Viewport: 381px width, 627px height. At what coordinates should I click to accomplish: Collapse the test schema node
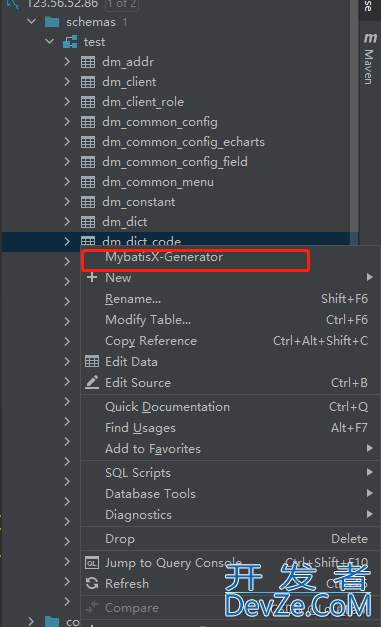(x=50, y=42)
